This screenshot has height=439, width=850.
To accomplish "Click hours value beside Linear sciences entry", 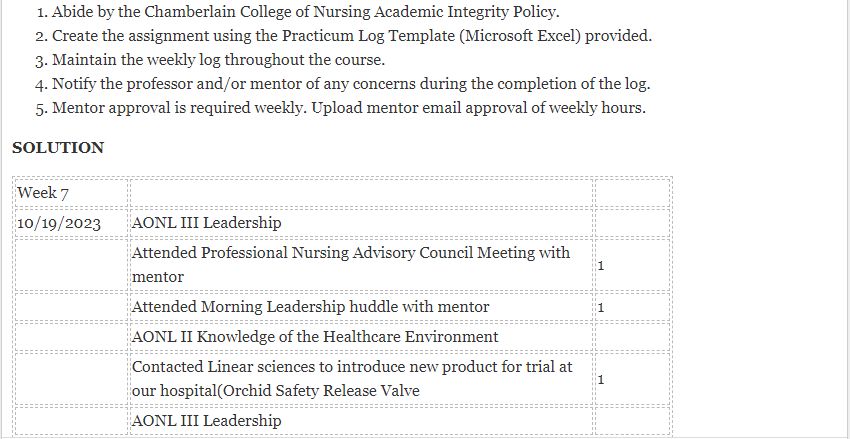I will coord(601,379).
